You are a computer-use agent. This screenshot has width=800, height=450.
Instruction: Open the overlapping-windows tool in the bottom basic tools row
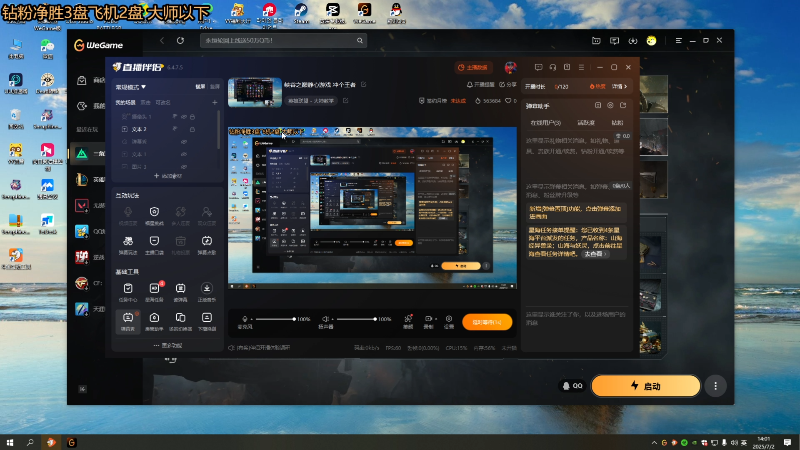point(180,321)
